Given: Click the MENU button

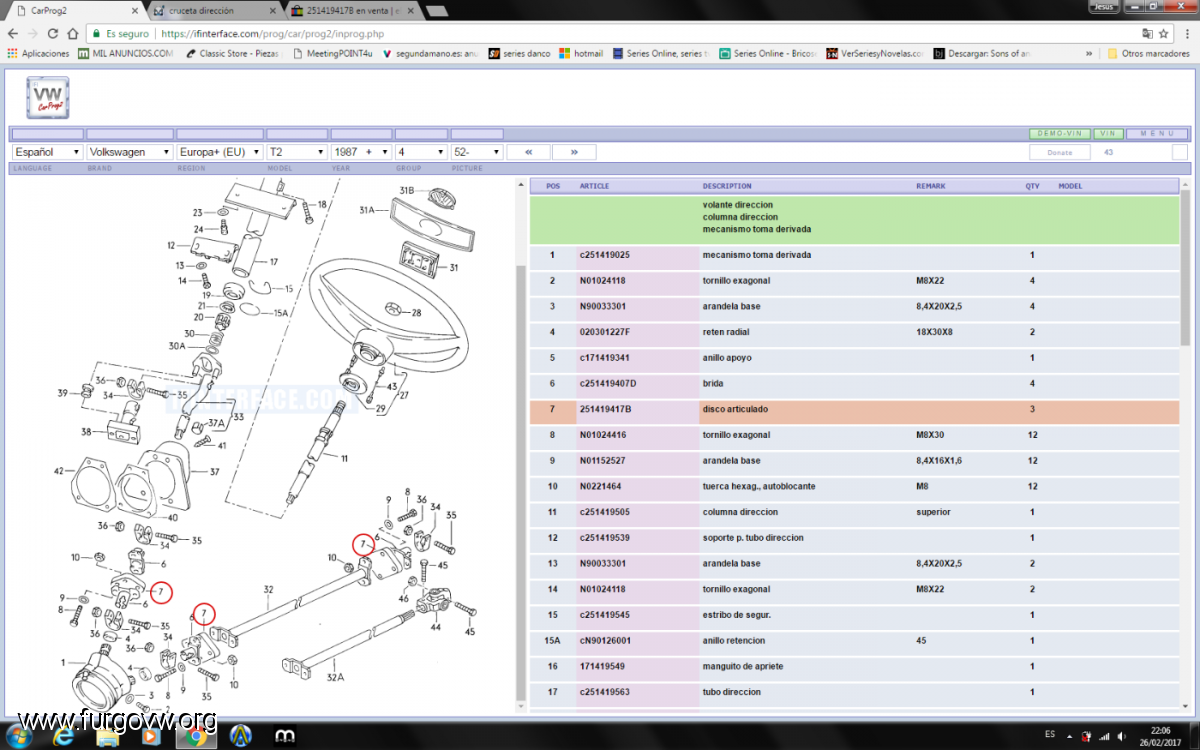Looking at the screenshot, I should [x=1157, y=133].
